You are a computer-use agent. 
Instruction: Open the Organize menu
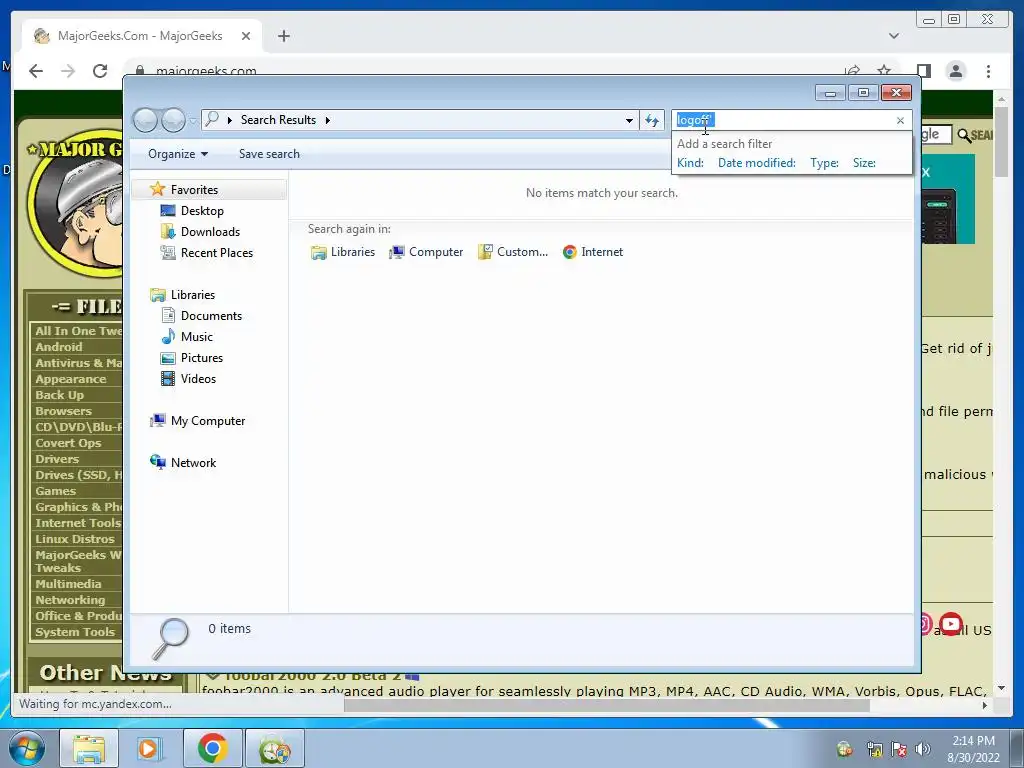[178, 154]
